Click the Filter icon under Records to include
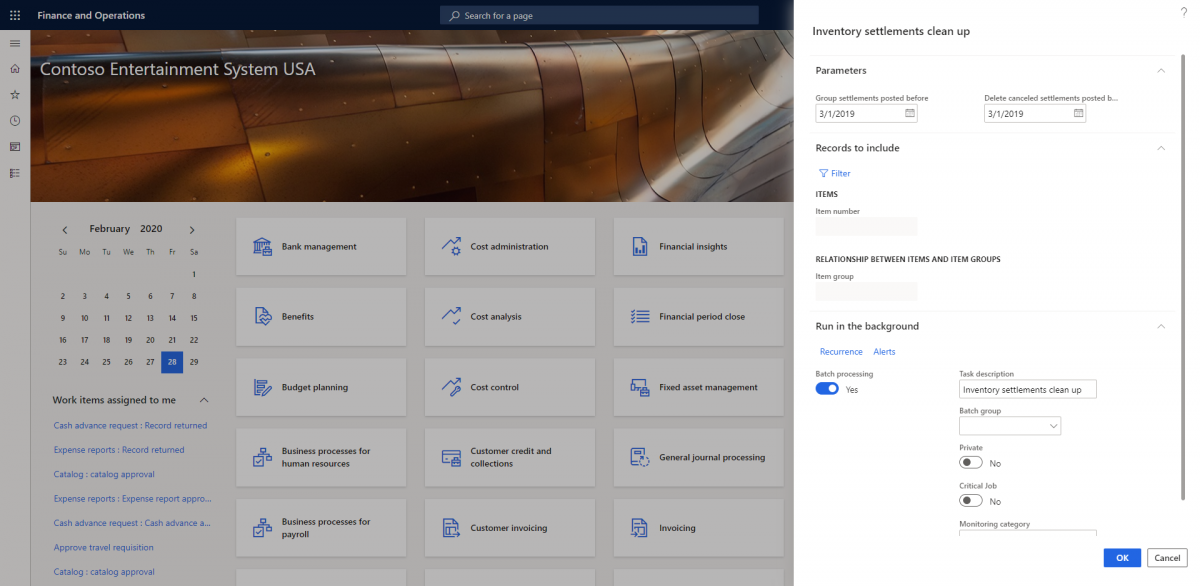Viewport: 1200px width, 586px height. pyautogui.click(x=824, y=174)
